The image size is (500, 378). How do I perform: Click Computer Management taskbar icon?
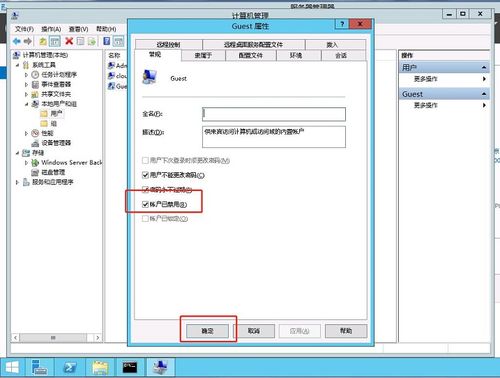(x=160, y=368)
